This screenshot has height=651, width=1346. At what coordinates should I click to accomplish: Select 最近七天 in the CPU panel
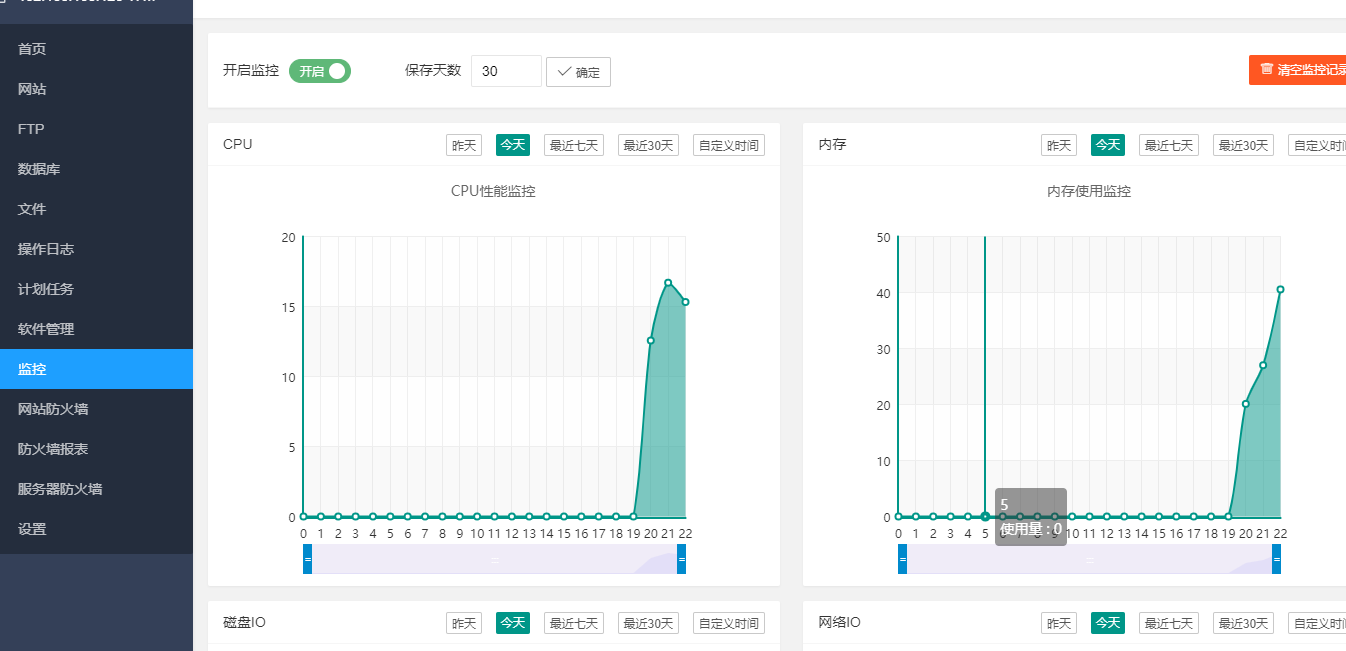(x=574, y=145)
